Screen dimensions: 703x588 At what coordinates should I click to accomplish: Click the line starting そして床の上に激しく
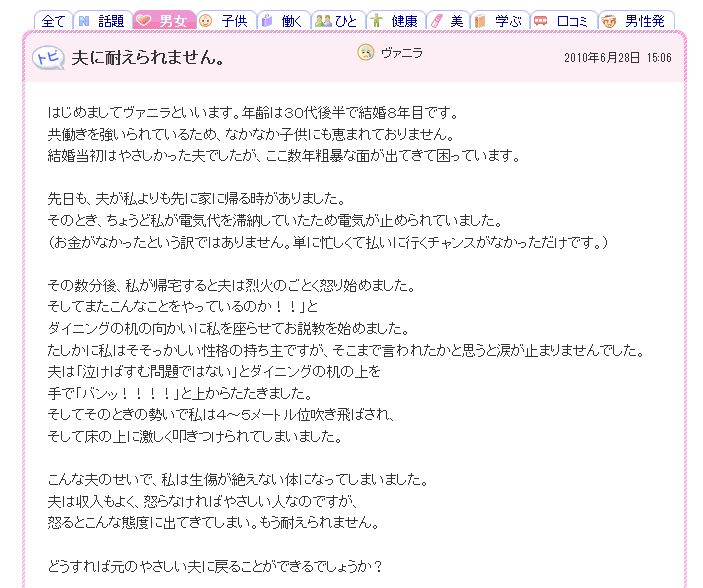195,436
